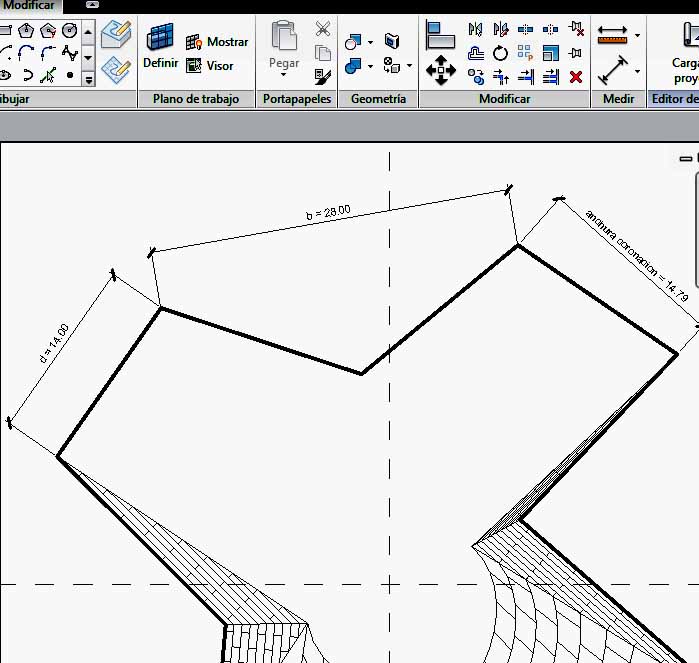Viewport: 699px width, 663px height.
Task: Click the Cut scissors icon
Action: [x=322, y=29]
